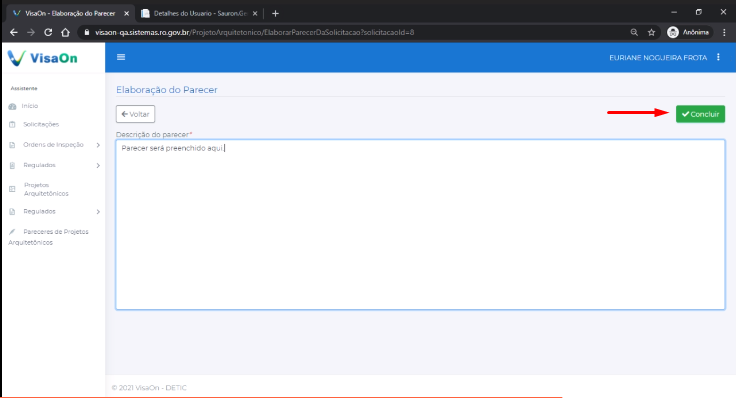The width and height of the screenshot is (736, 398).
Task: Click the browser home icon
Action: click(x=65, y=32)
